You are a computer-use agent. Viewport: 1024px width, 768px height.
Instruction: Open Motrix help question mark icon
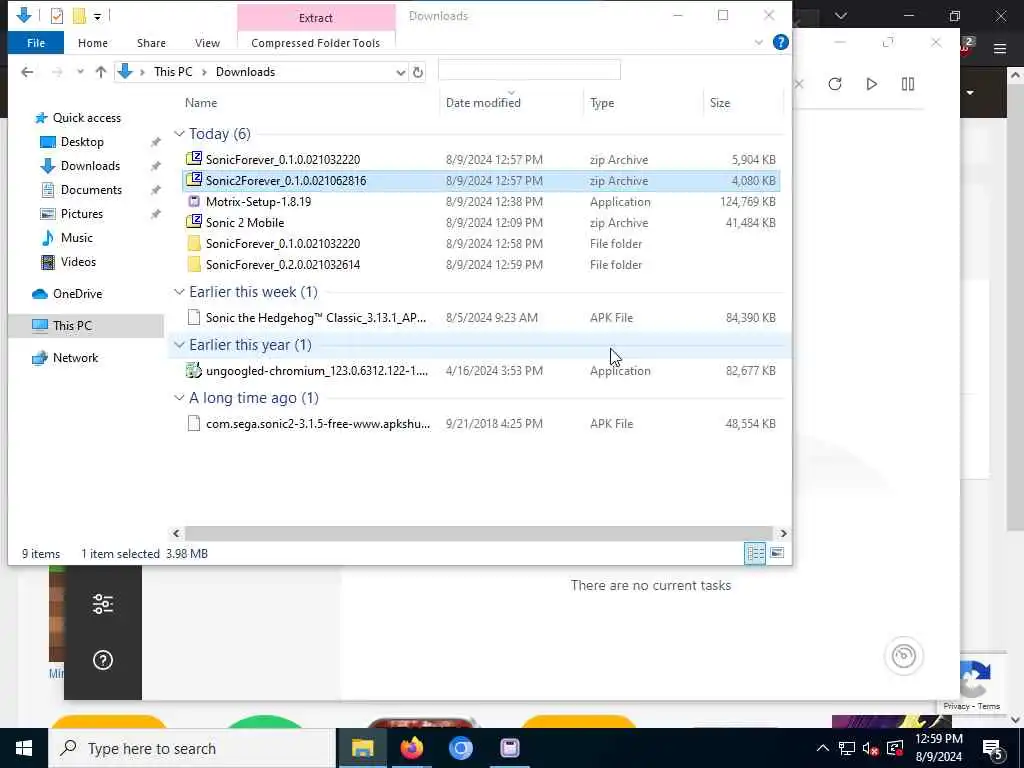coord(103,660)
